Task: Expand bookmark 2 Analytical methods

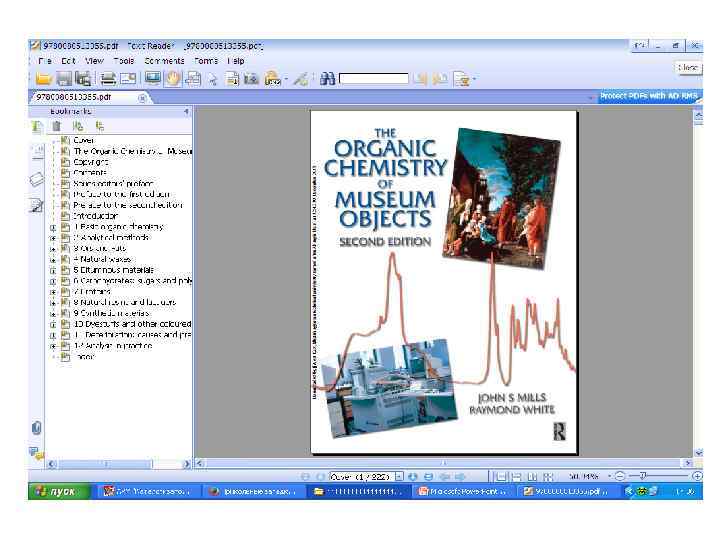Action: [53, 238]
